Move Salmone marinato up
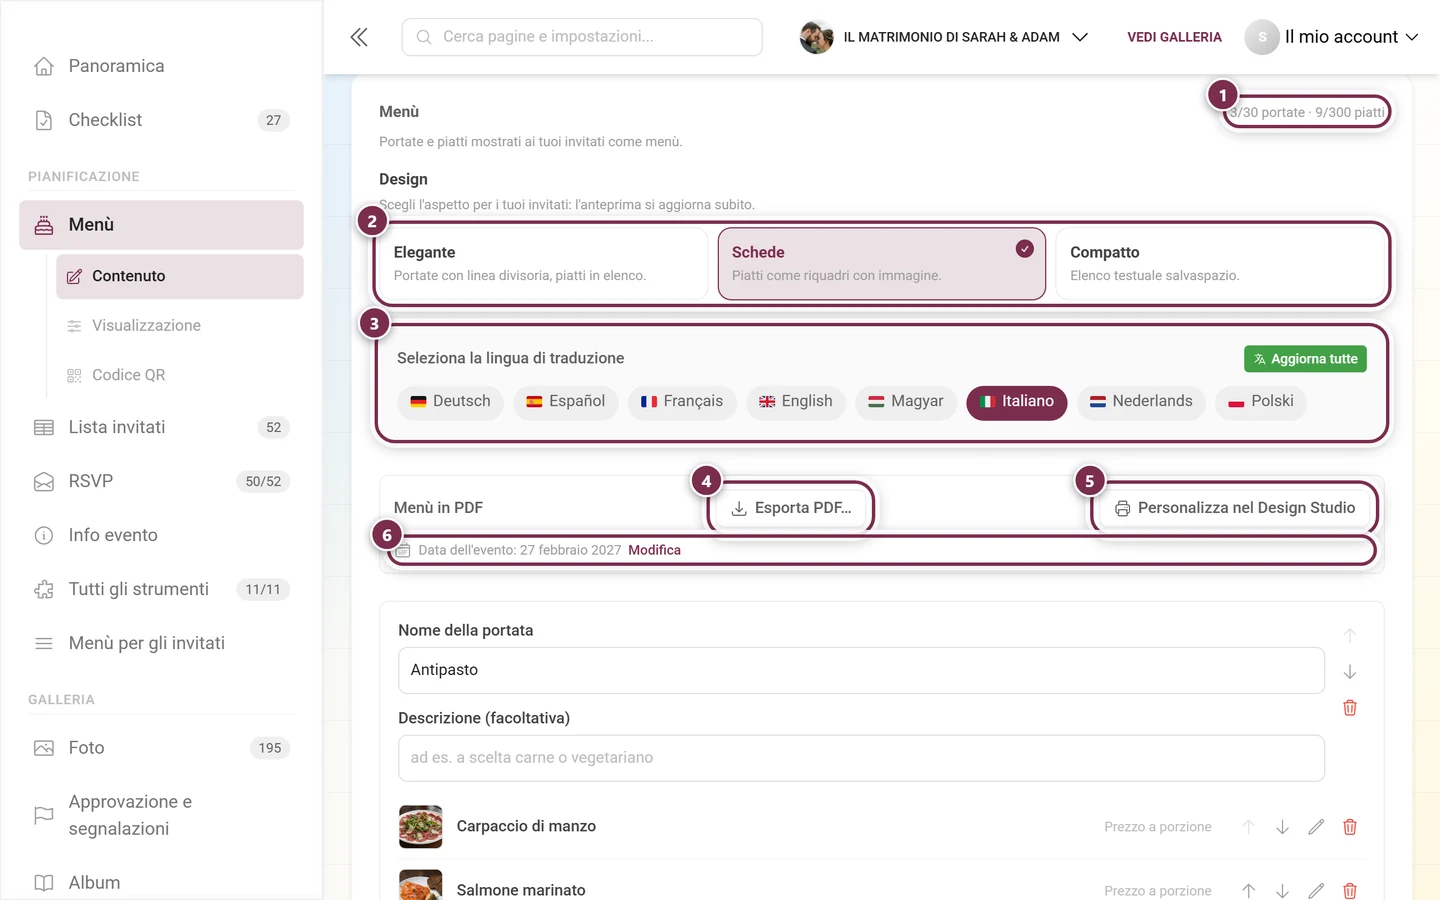 coord(1248,890)
